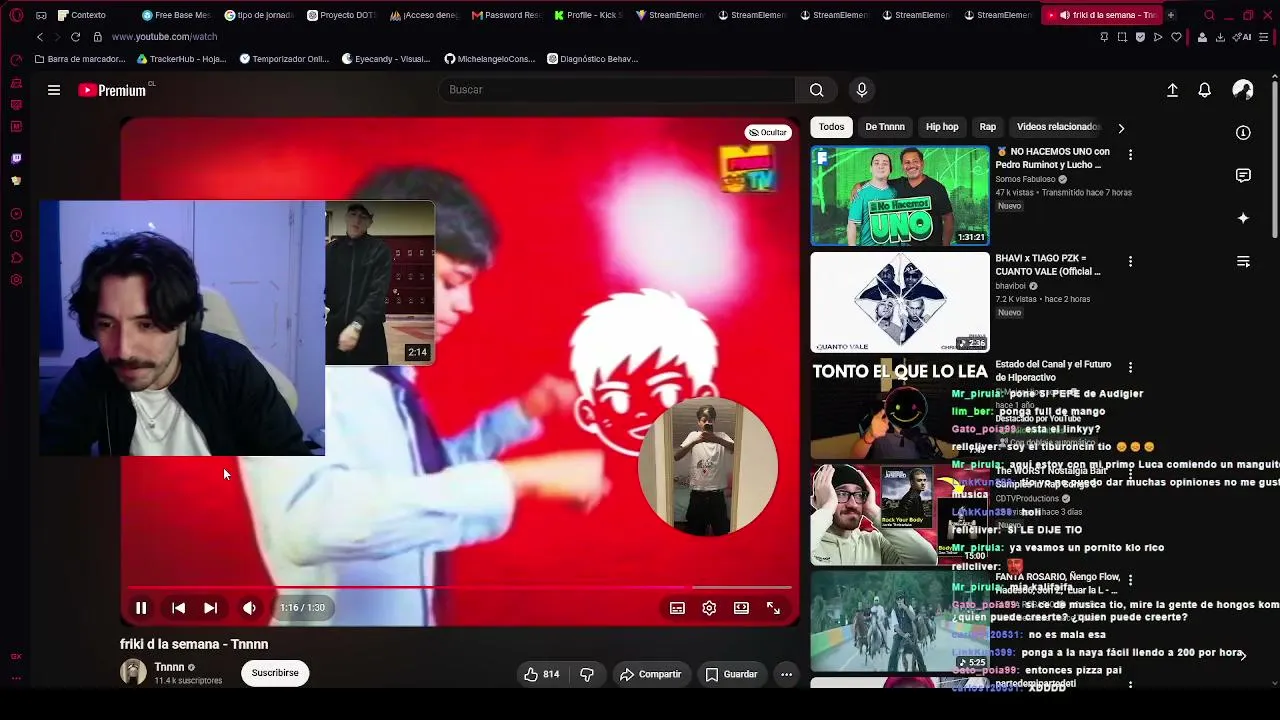The height and width of the screenshot is (720, 1280).
Task: Open the circular channel end-screen element
Action: tap(708, 467)
